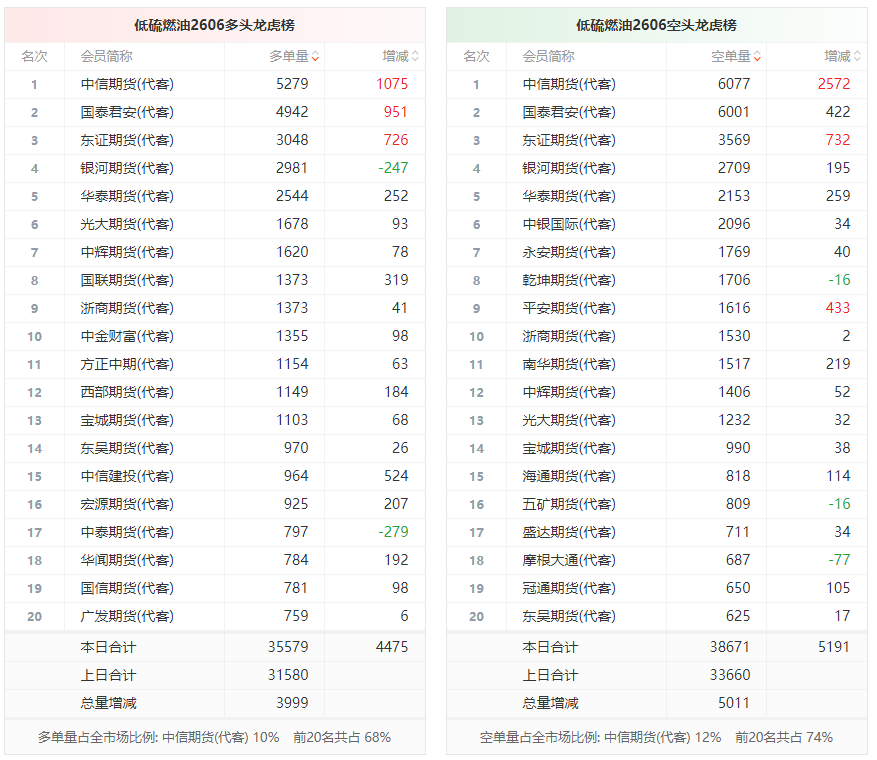Click 总量增减 value 5011

tap(734, 703)
